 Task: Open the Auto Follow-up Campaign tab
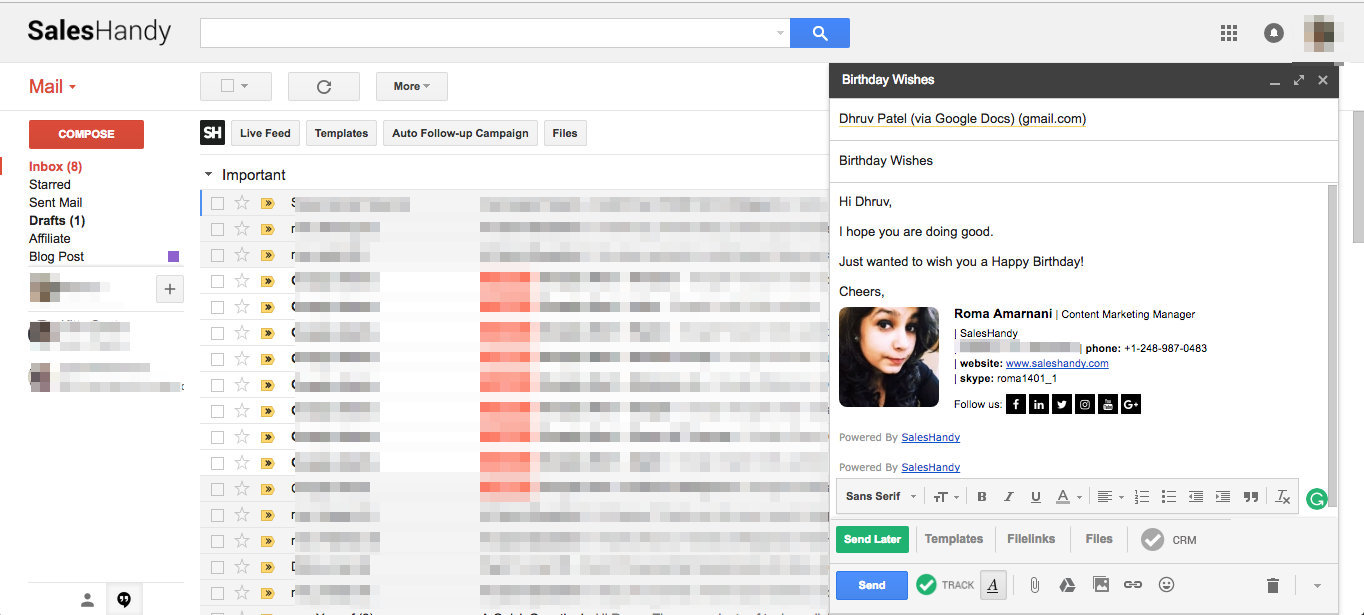[460, 132]
